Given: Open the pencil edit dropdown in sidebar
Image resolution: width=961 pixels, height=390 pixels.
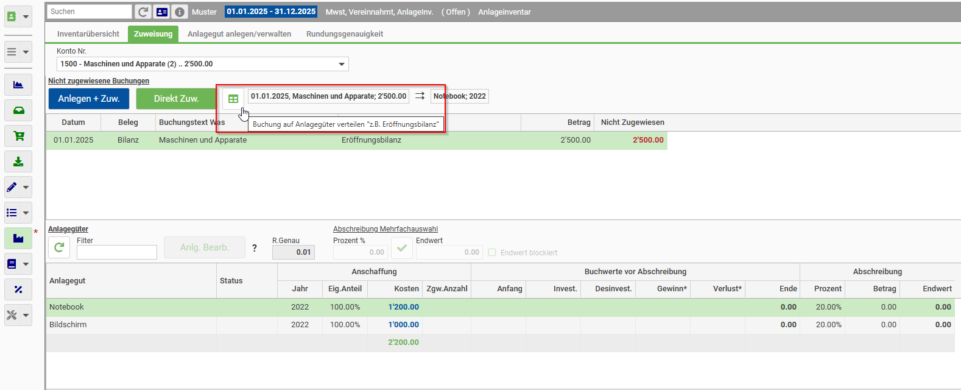Looking at the screenshot, I should click(18, 187).
